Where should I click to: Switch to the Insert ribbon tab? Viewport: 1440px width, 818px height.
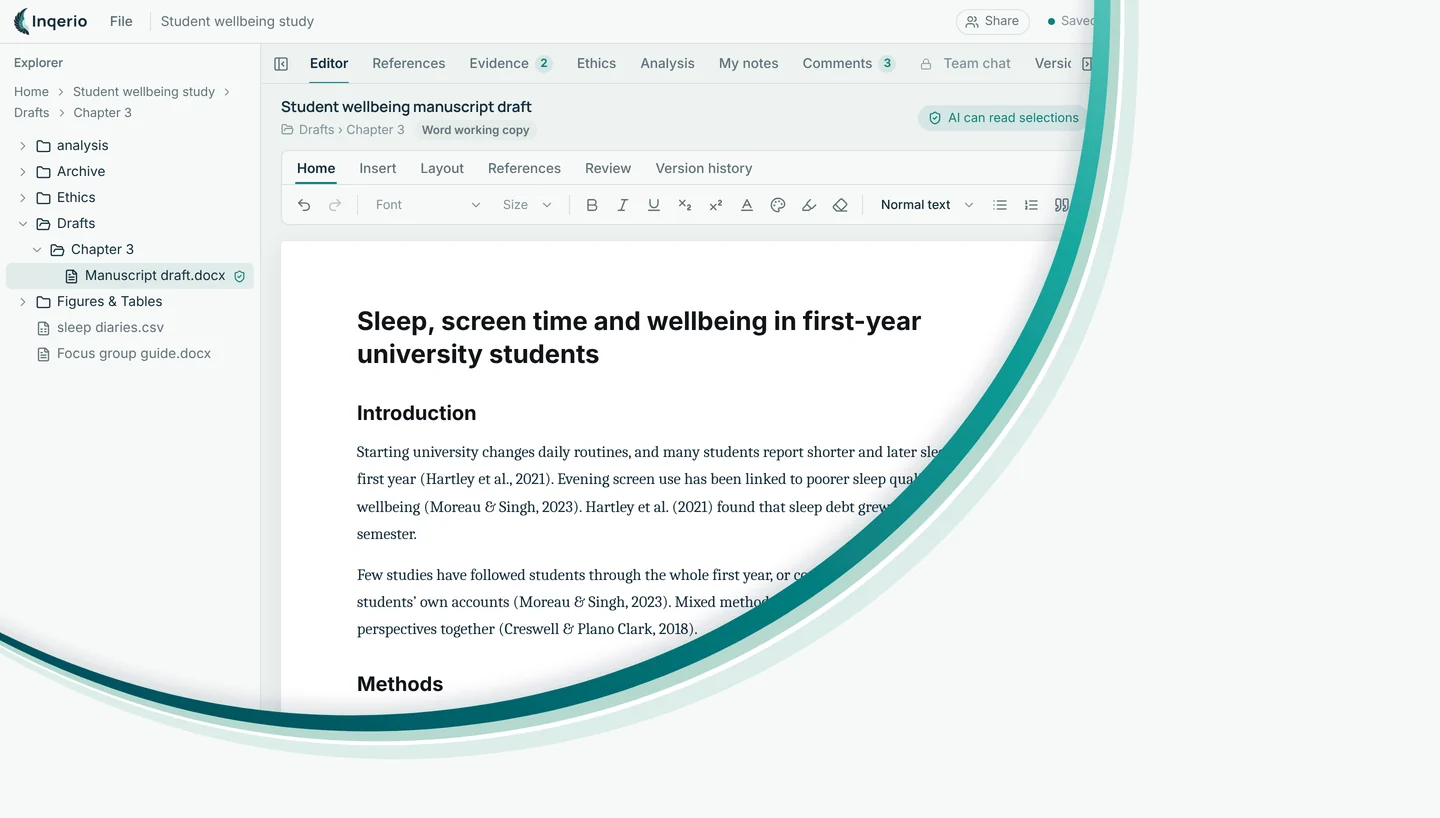(378, 168)
